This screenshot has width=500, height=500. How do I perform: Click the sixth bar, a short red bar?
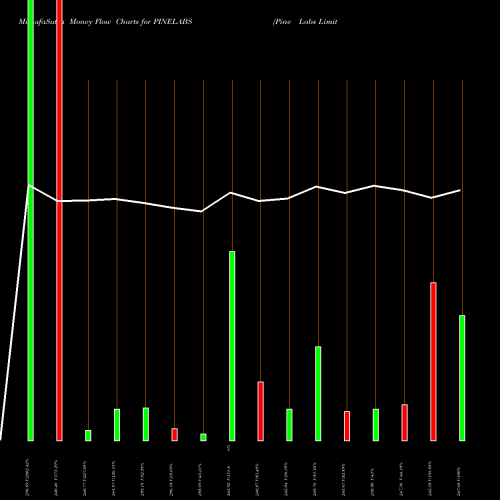(175, 435)
